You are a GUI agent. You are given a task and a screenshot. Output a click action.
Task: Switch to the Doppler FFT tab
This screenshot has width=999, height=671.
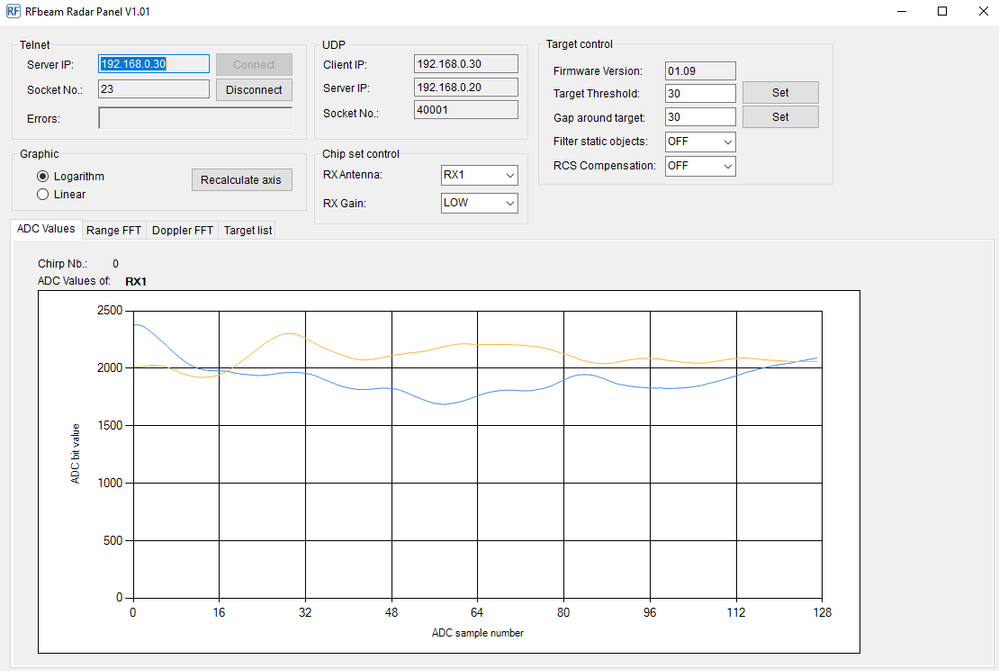pos(182,230)
